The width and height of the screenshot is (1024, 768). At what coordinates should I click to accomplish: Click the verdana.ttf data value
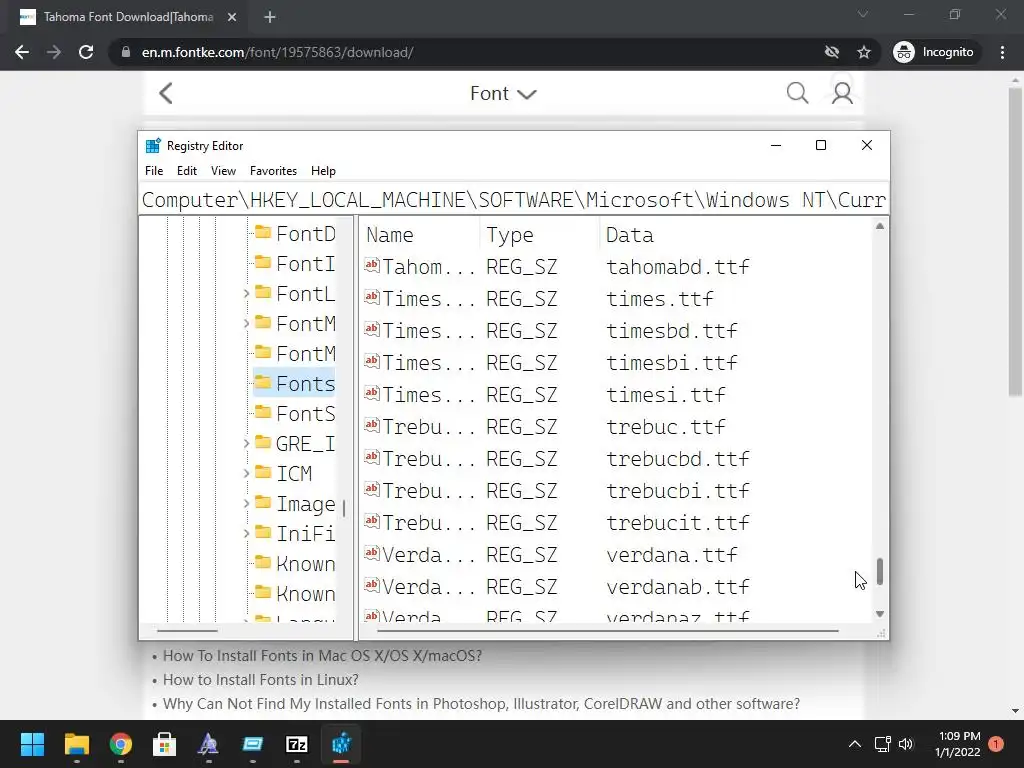pos(671,554)
